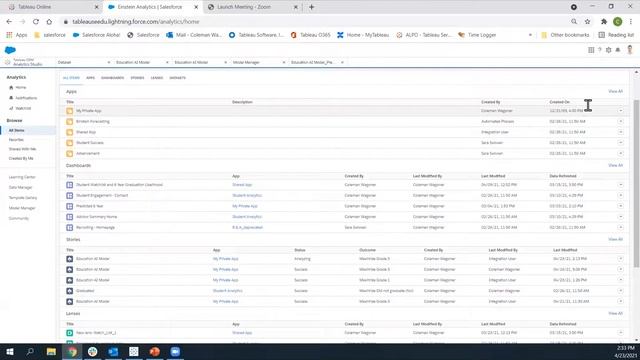Image resolution: width=640 pixels, height=360 pixels.
Task: Expand the bookmarks bar overflow chevron
Action: point(530,35)
